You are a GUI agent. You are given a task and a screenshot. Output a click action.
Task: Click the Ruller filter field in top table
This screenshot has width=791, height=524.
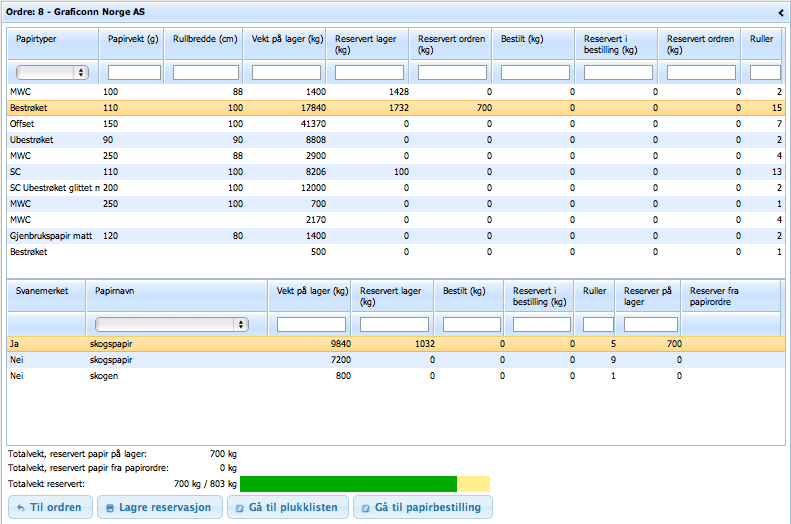pos(765,73)
